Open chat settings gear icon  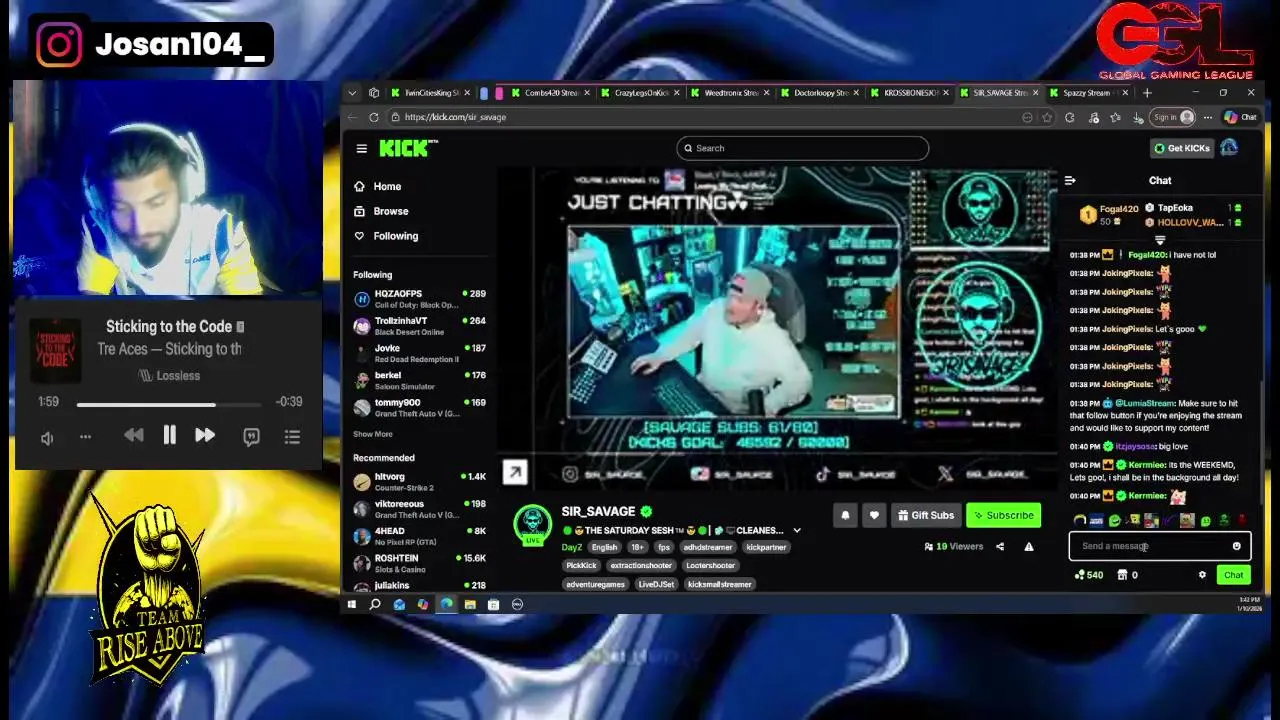1202,575
